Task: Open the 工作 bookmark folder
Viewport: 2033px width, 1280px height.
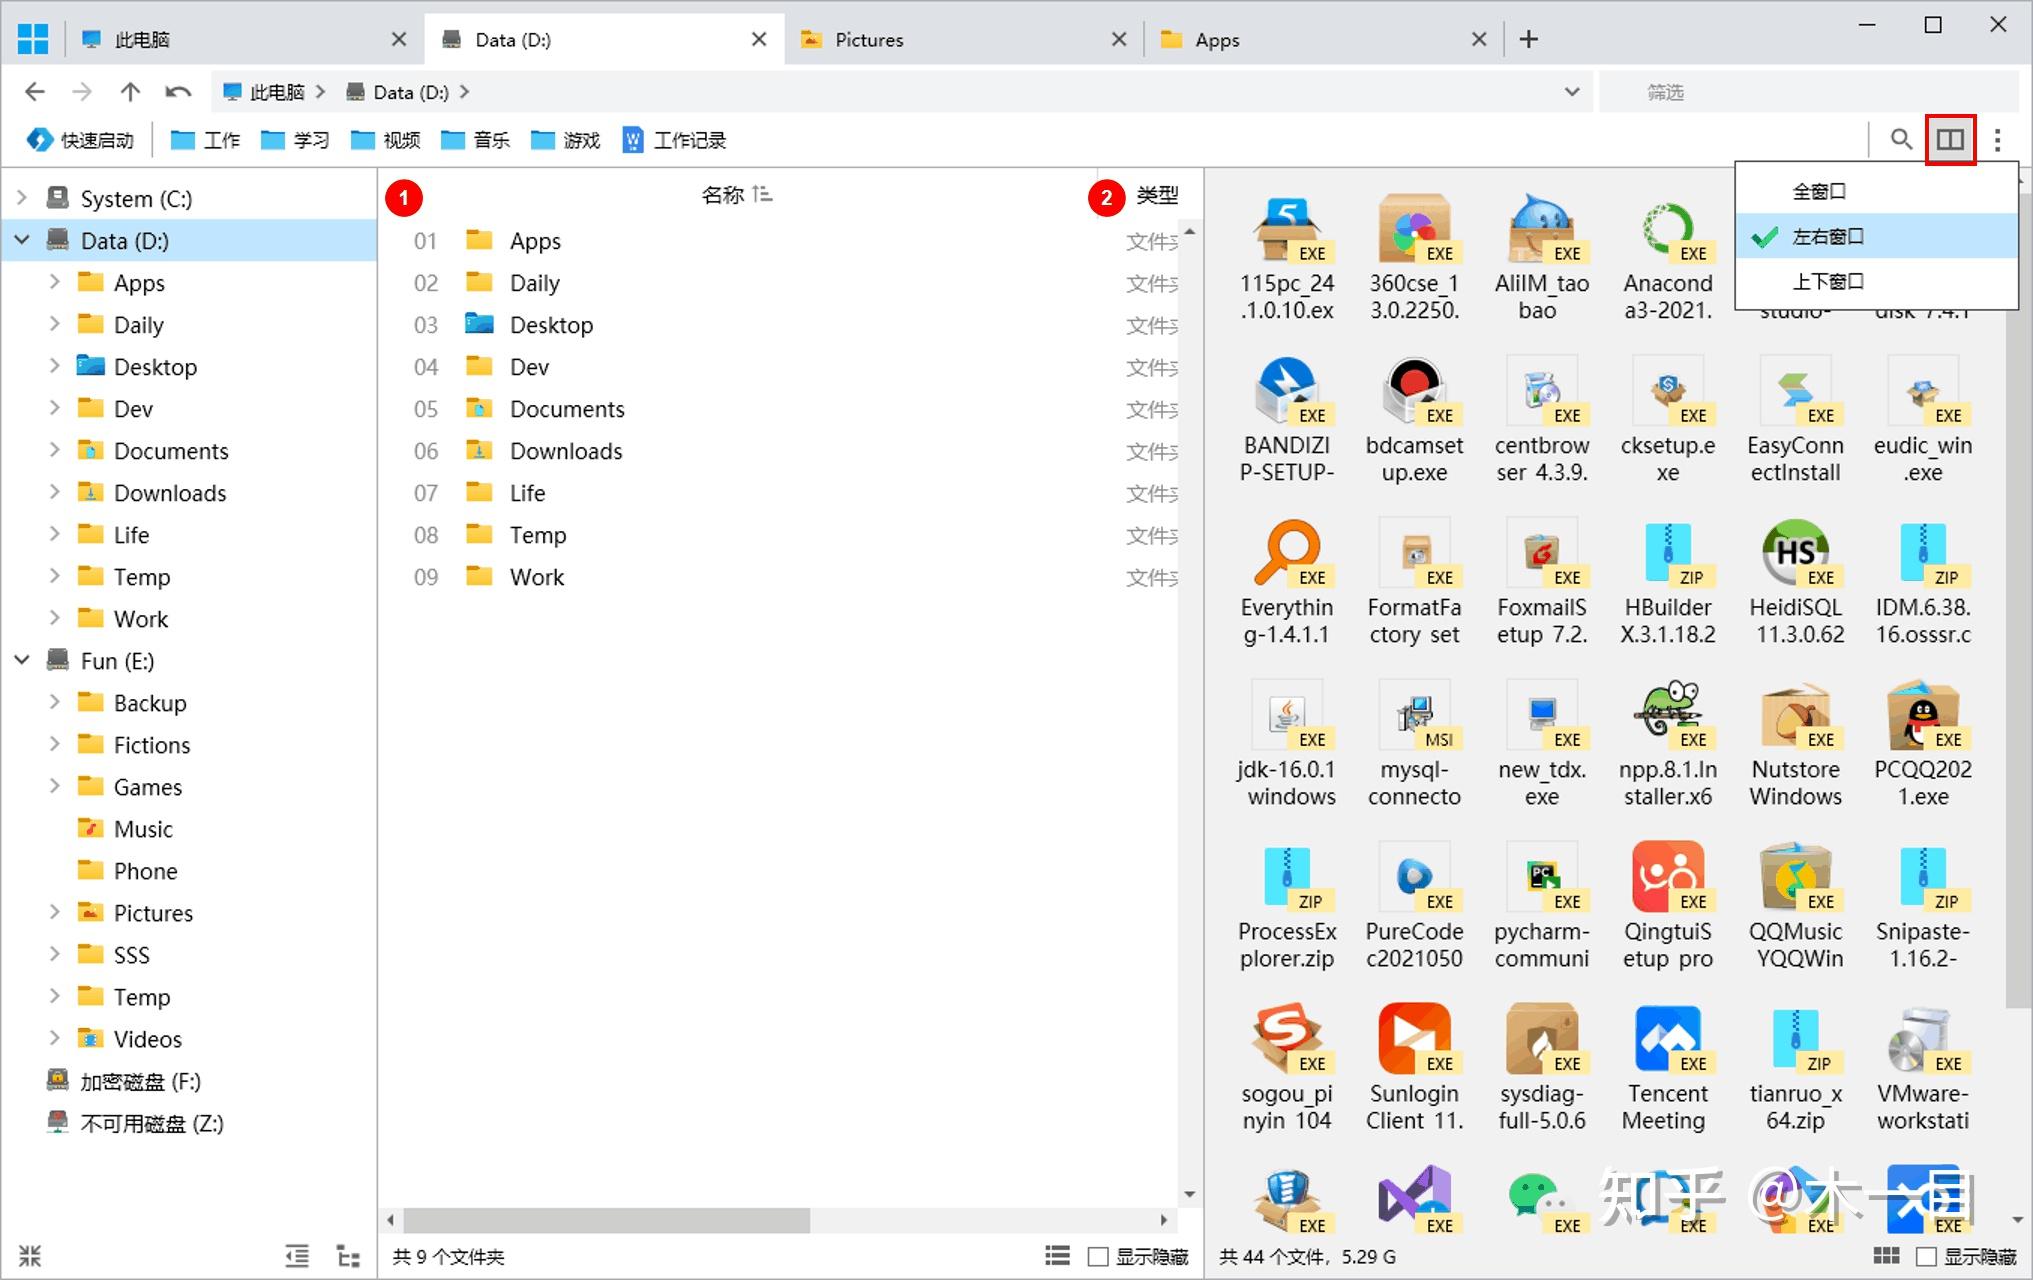Action: 205,140
